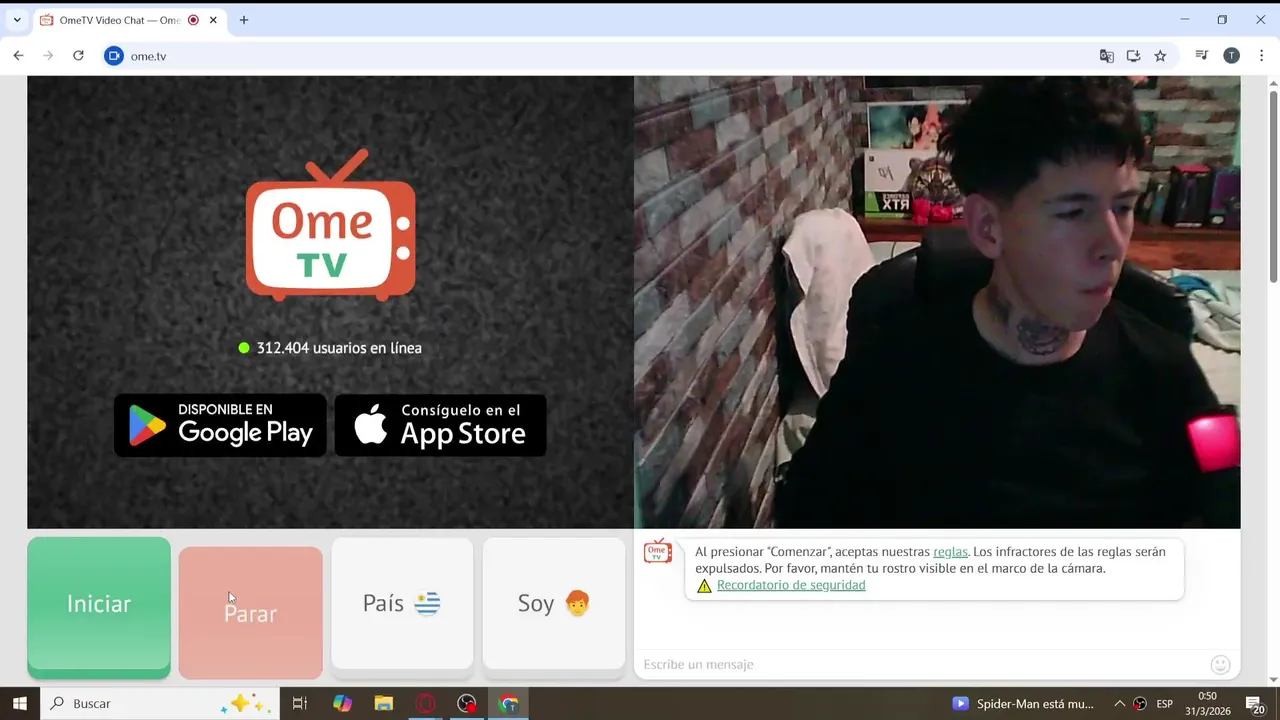This screenshot has height=720, width=1280.
Task: Open the Spider-Man news widget
Action: pos(1023,704)
